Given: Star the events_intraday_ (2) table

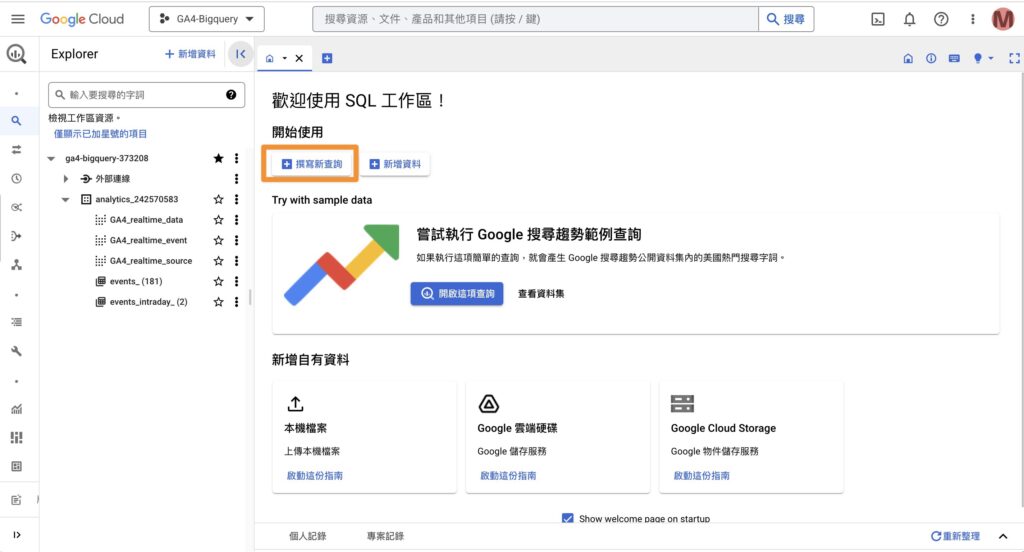Looking at the screenshot, I should [218, 302].
